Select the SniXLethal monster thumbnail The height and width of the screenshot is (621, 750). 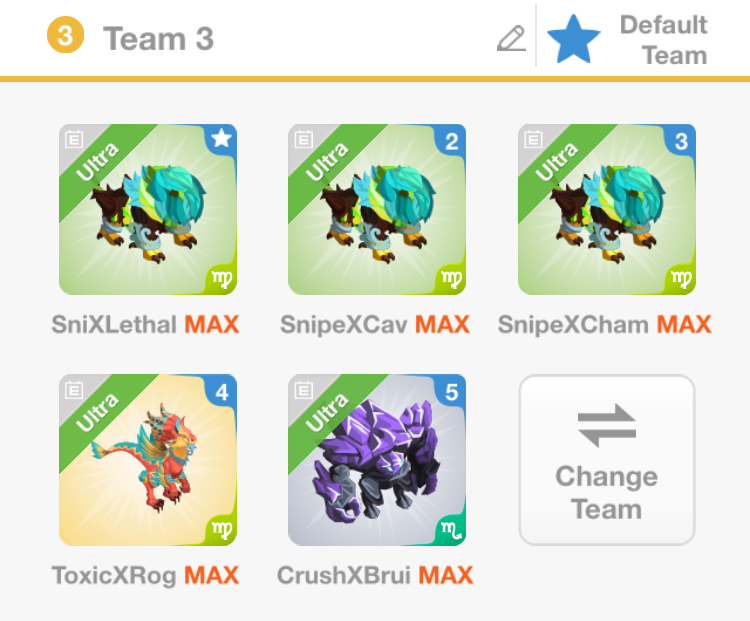click(x=148, y=210)
